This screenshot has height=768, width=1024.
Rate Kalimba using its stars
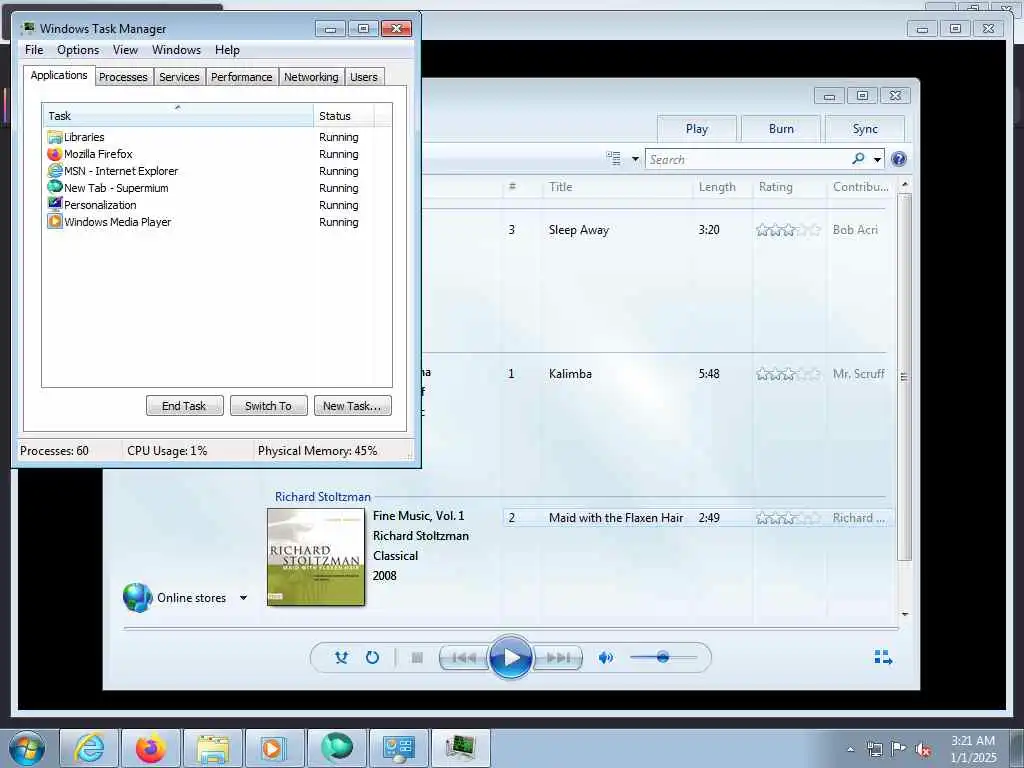pyautogui.click(x=788, y=374)
